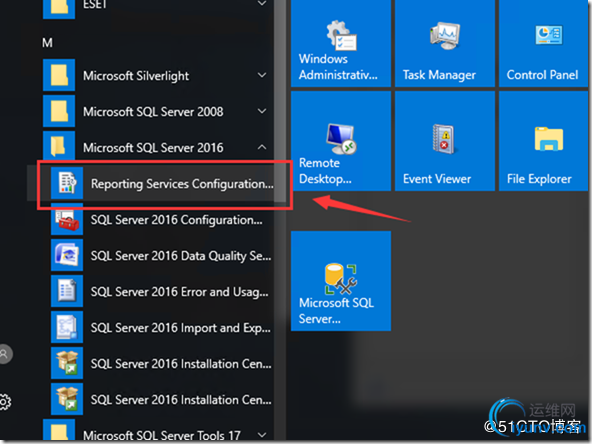Click user account icon in Start sidebar
This screenshot has height=444, width=592.
[x=5, y=354]
